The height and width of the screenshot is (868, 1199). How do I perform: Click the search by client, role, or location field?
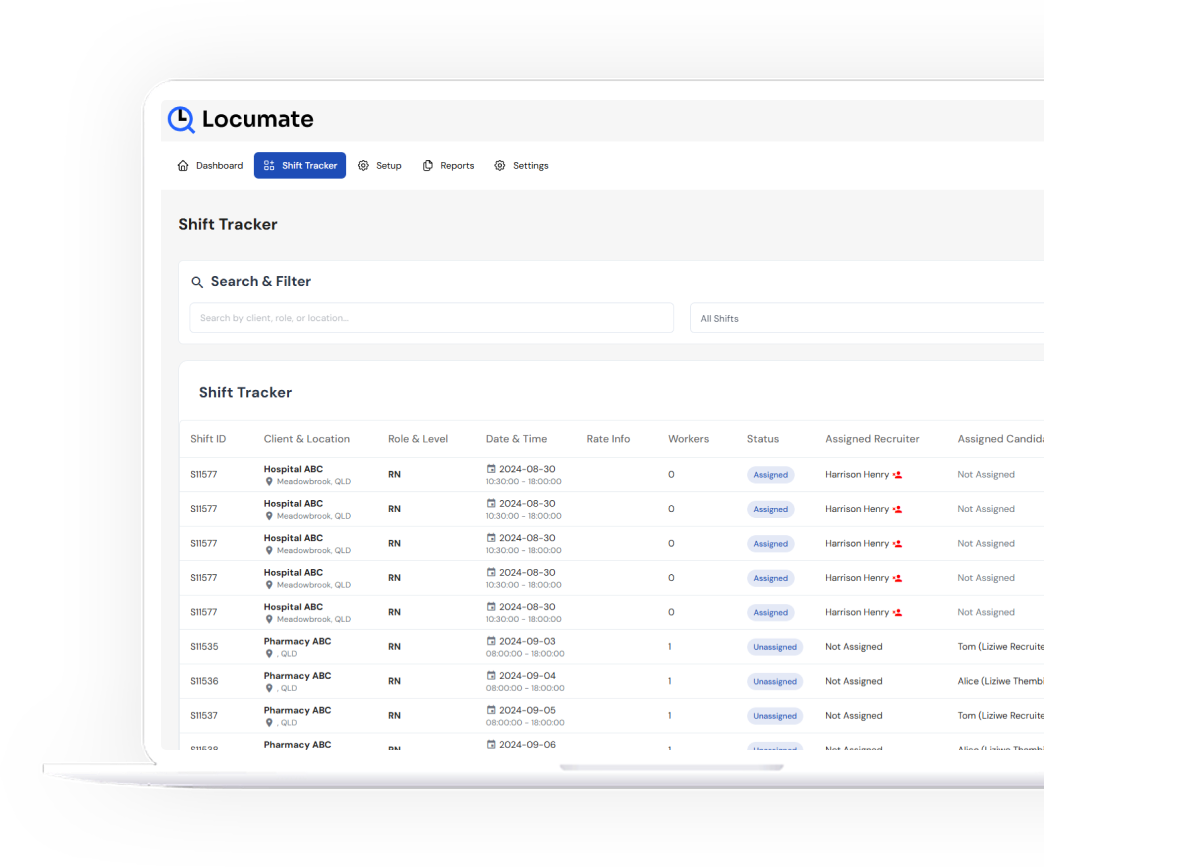pos(431,318)
